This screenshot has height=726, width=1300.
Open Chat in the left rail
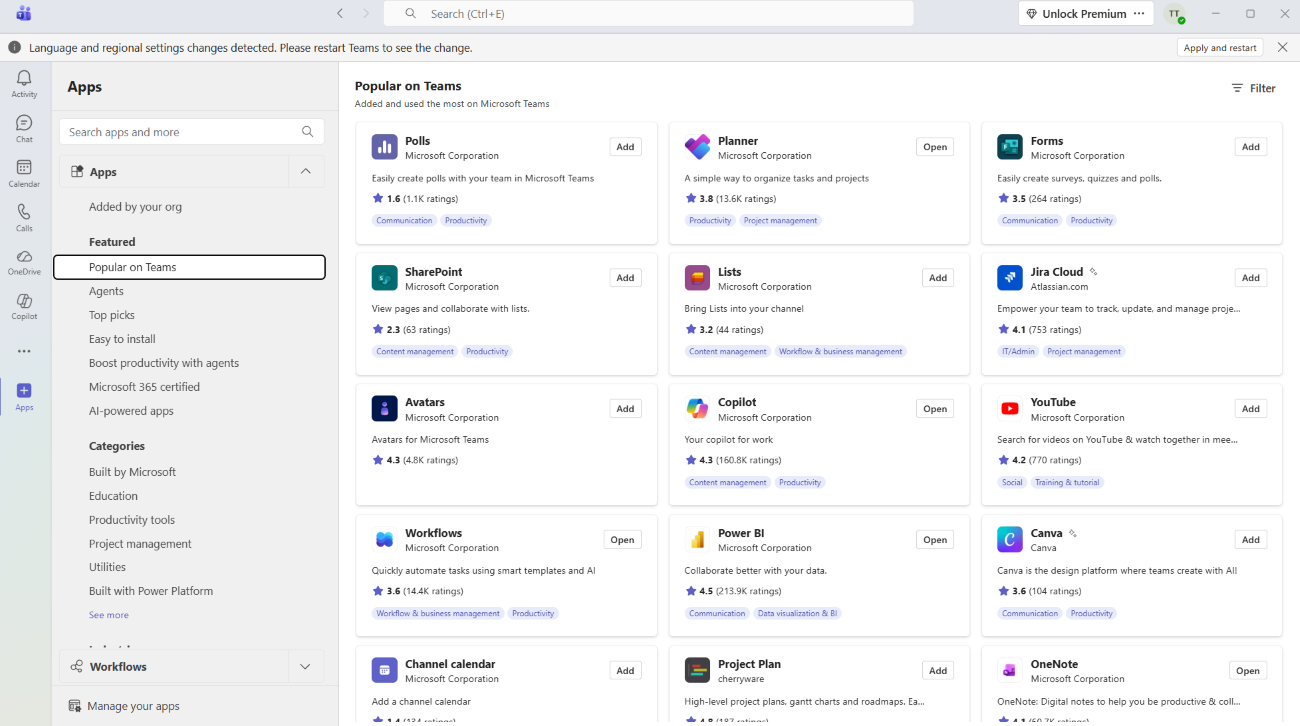pos(24,123)
